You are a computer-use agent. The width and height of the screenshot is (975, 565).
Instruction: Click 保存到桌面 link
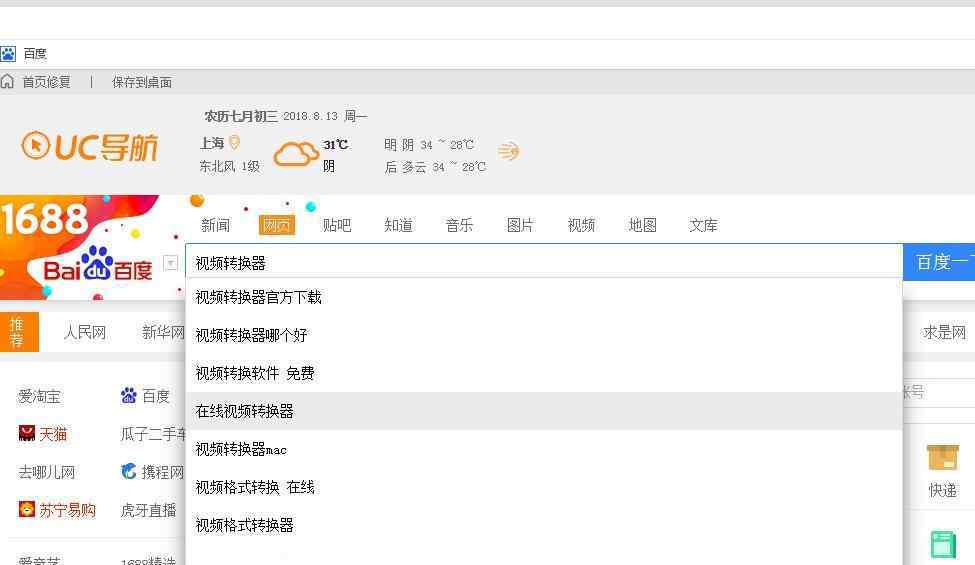pos(142,82)
